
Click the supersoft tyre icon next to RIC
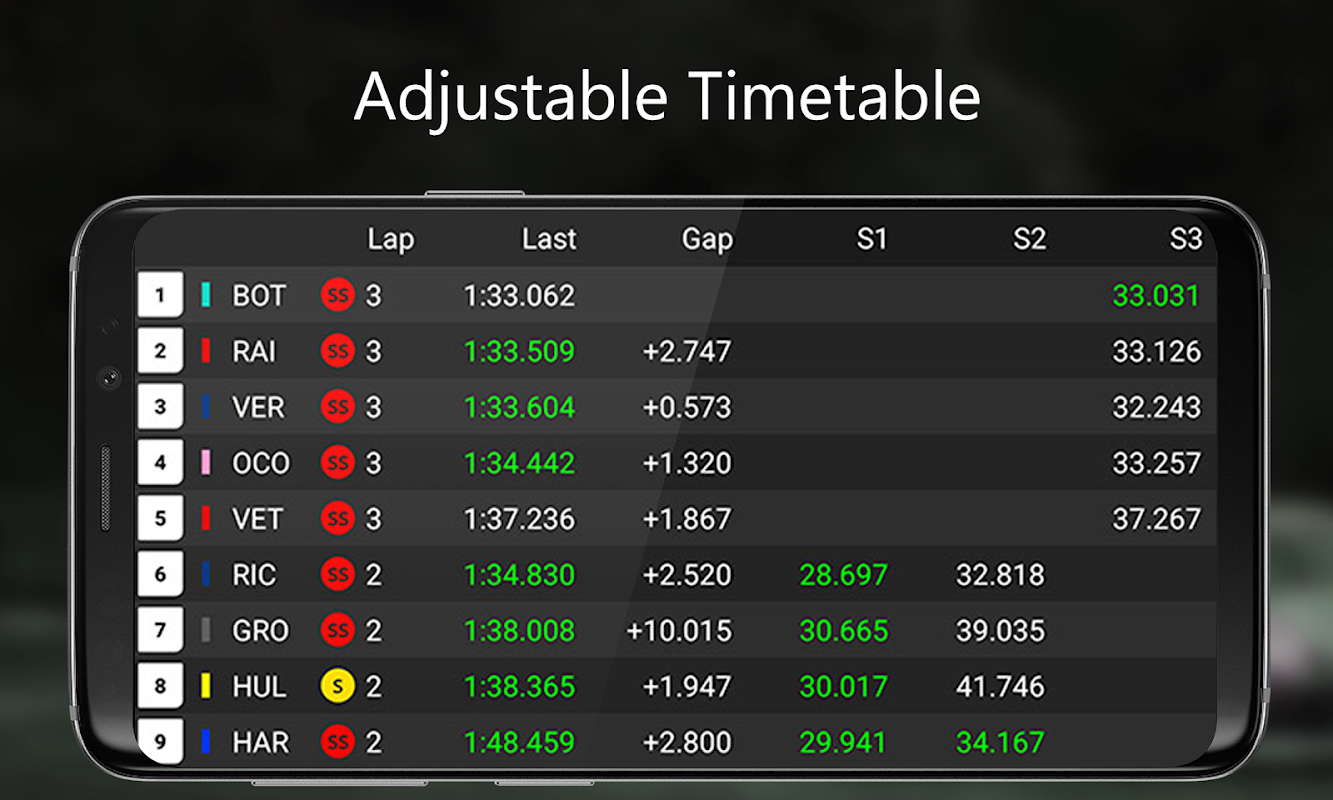pyautogui.click(x=338, y=575)
